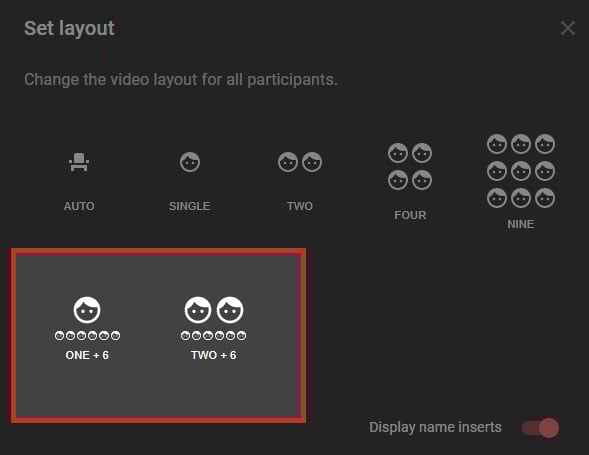This screenshot has width=589, height=455.
Task: Close the Set layout dialog
Action: click(568, 28)
